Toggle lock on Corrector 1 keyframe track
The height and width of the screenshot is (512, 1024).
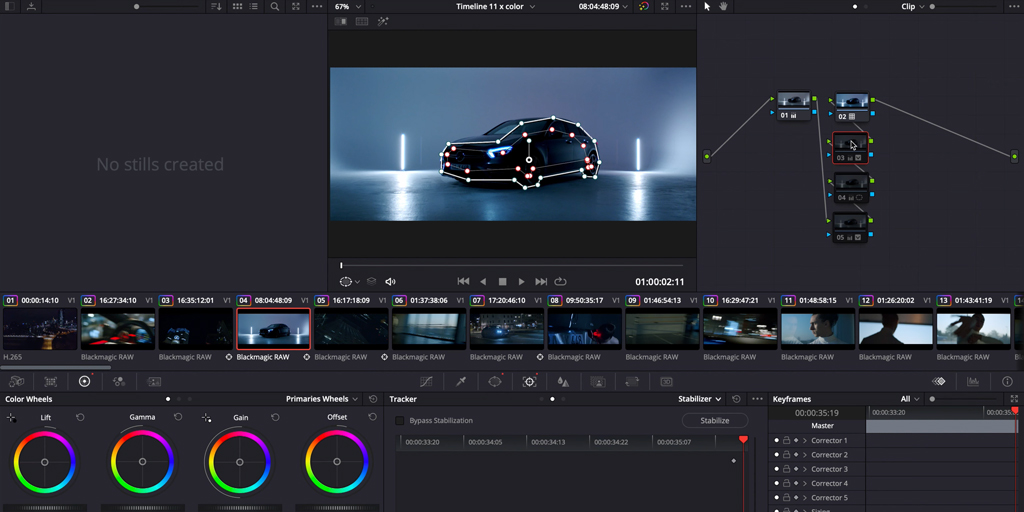pos(786,441)
